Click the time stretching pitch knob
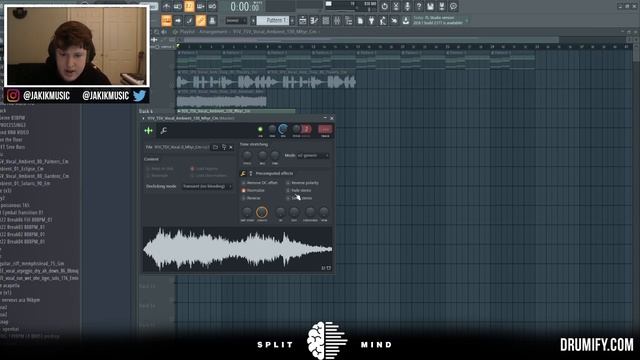The height and width of the screenshot is (360, 640). pos(247,155)
